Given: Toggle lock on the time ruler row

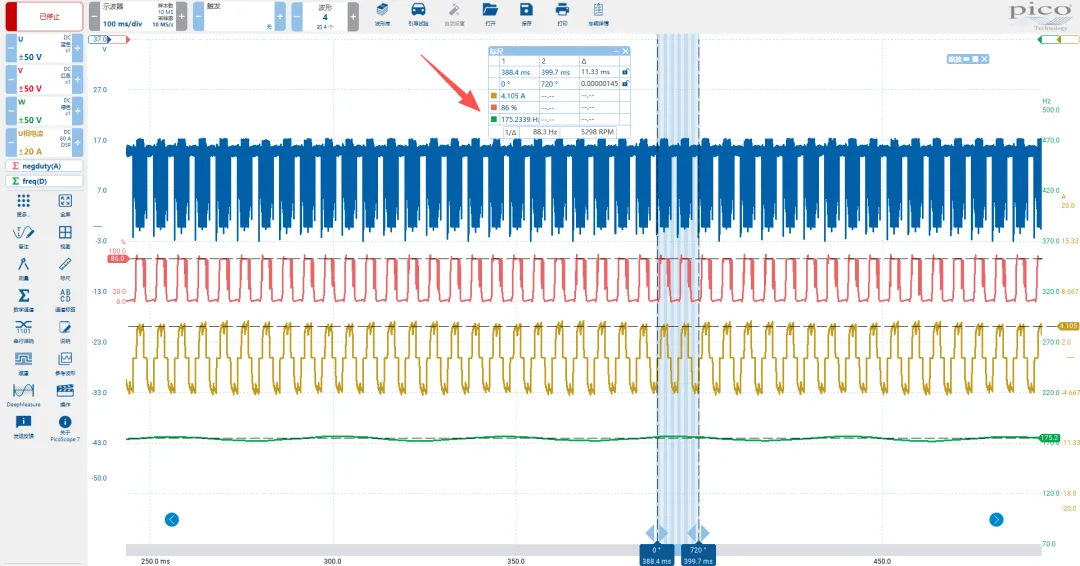Looking at the screenshot, I should click(x=625, y=72).
